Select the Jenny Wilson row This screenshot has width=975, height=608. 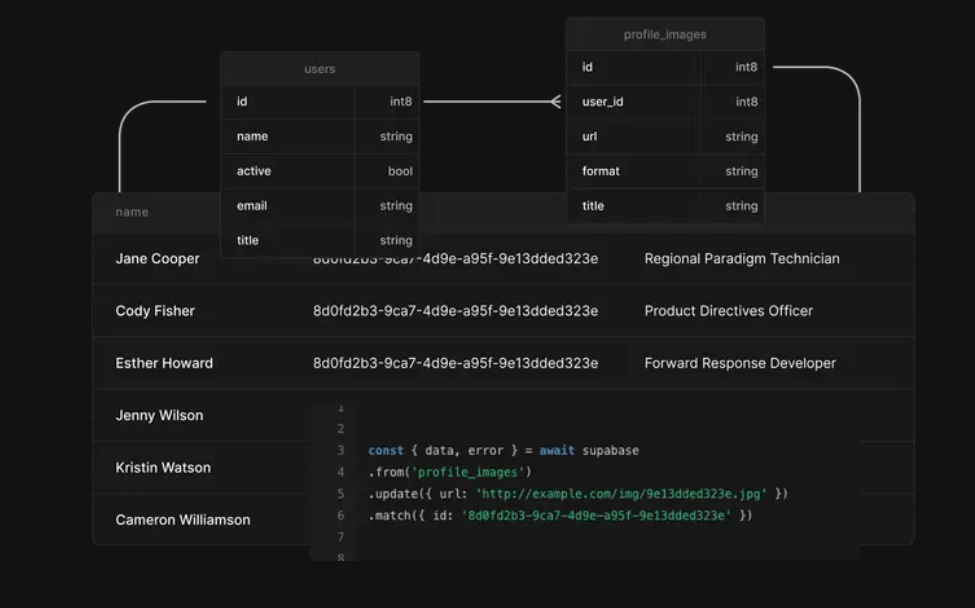[159, 415]
